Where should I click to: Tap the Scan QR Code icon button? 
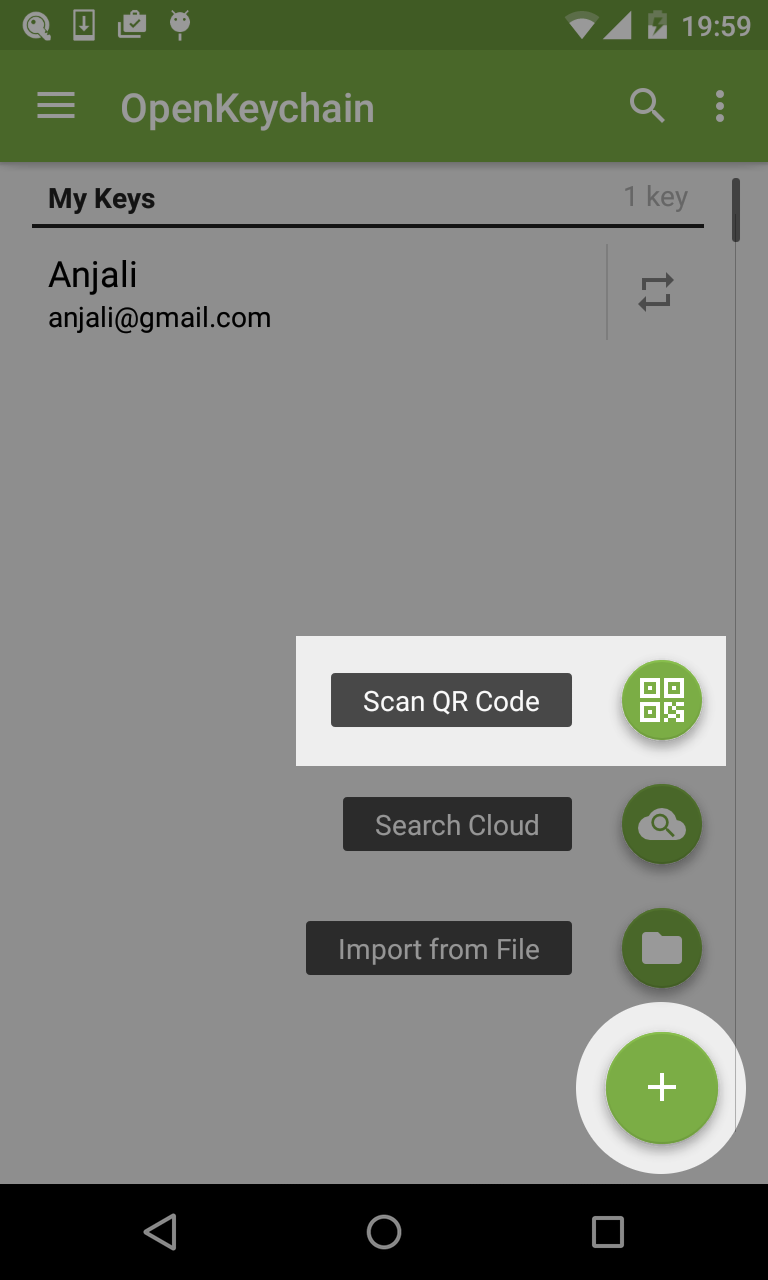point(662,700)
